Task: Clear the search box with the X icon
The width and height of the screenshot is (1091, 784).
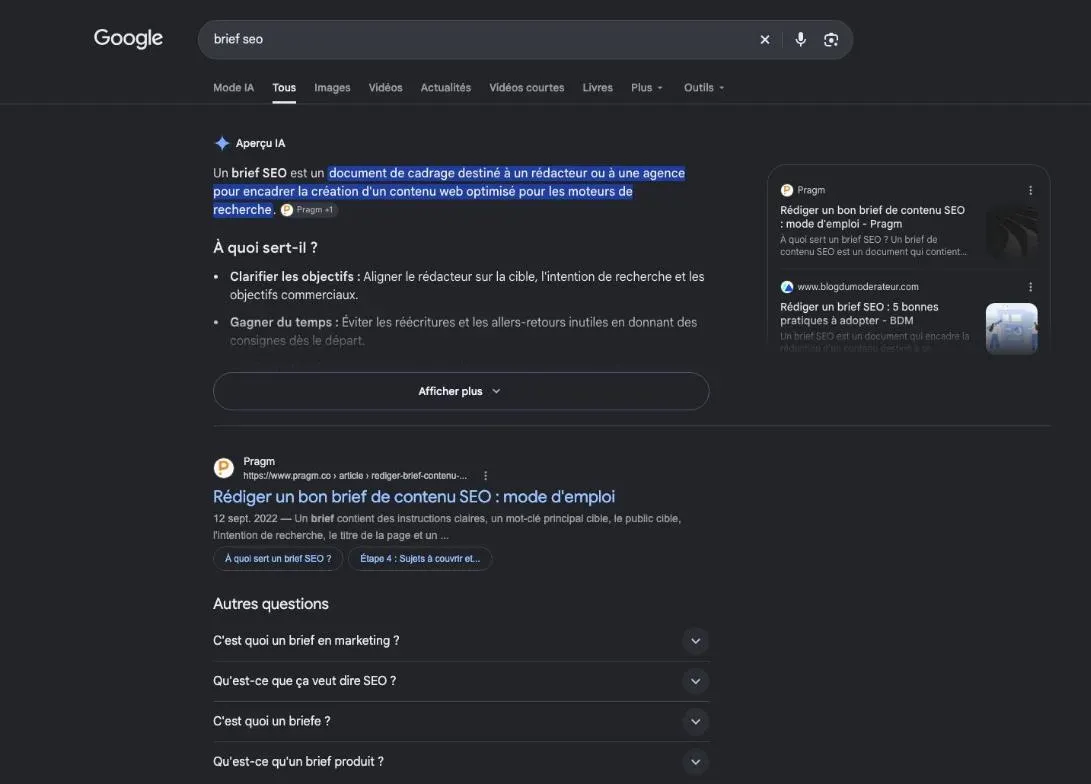Action: [x=765, y=40]
